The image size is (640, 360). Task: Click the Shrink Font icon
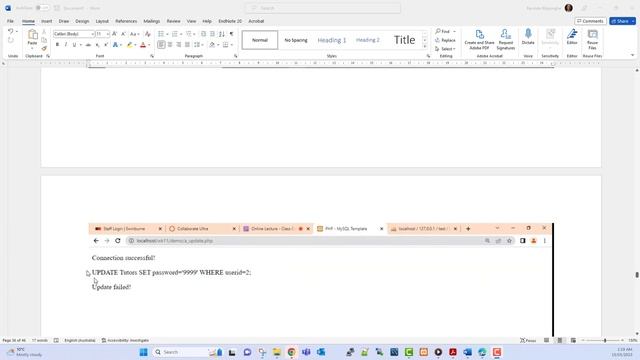tap(123, 34)
